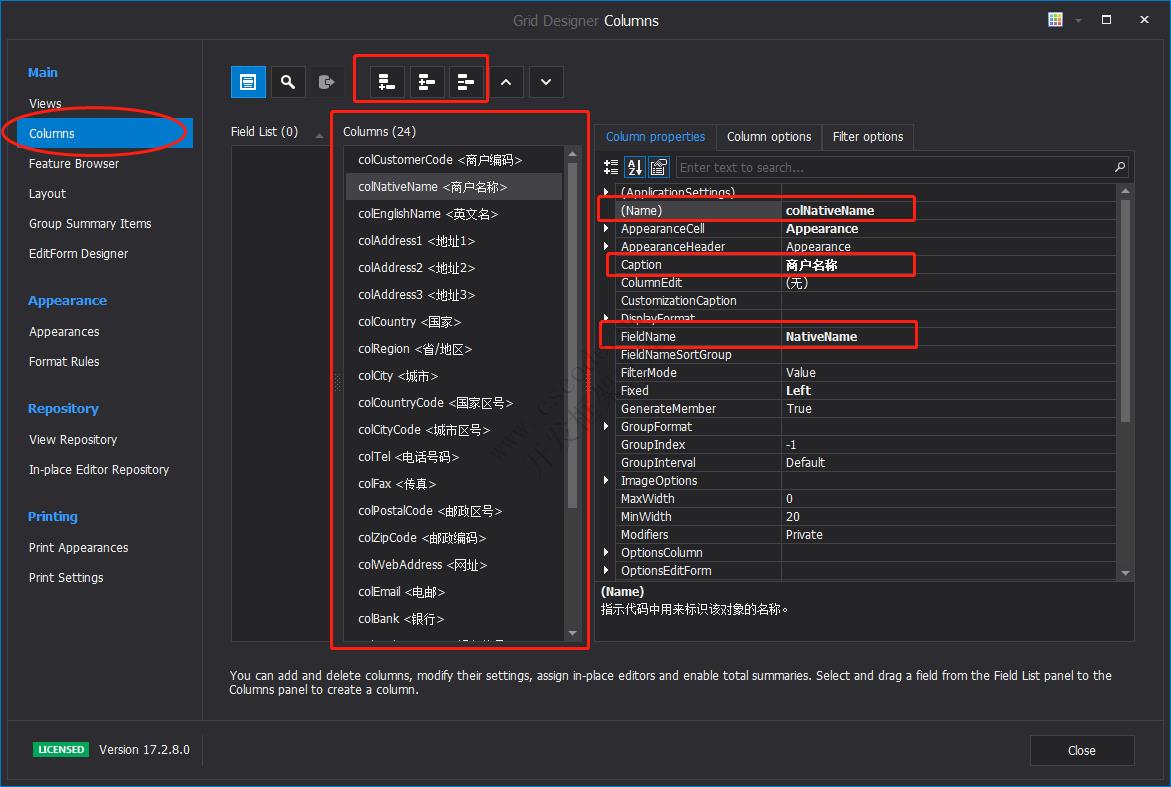The image size is (1171, 787).
Task: Click the Enter text to search field
Action: click(890, 167)
